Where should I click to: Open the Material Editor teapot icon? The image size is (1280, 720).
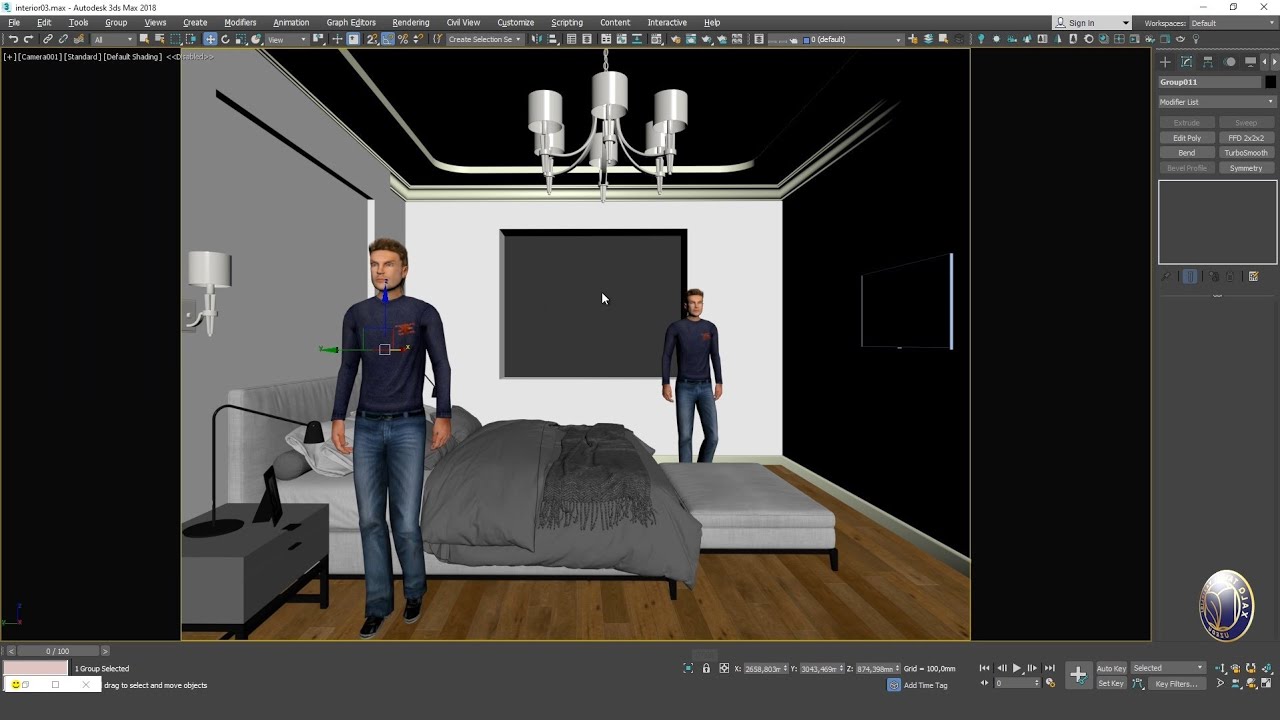click(x=656, y=39)
